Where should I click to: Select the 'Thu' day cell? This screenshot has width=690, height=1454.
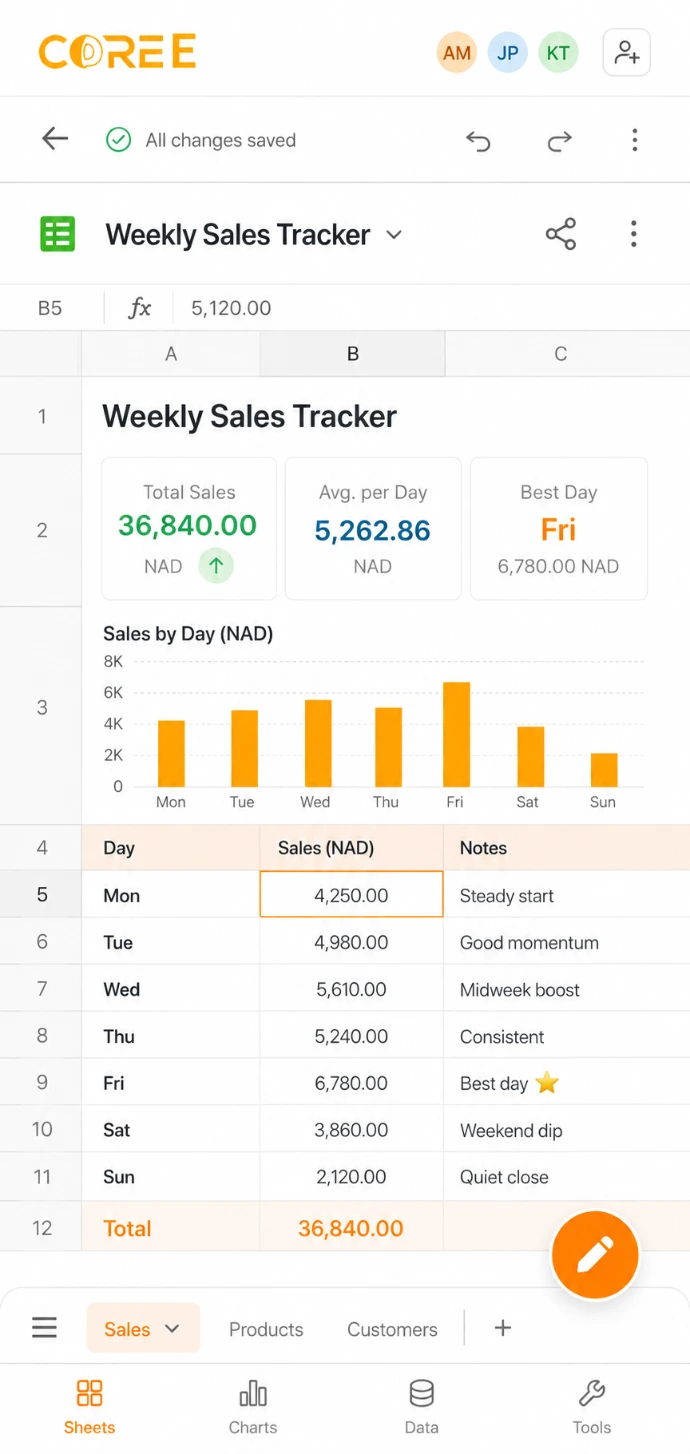click(x=171, y=1036)
